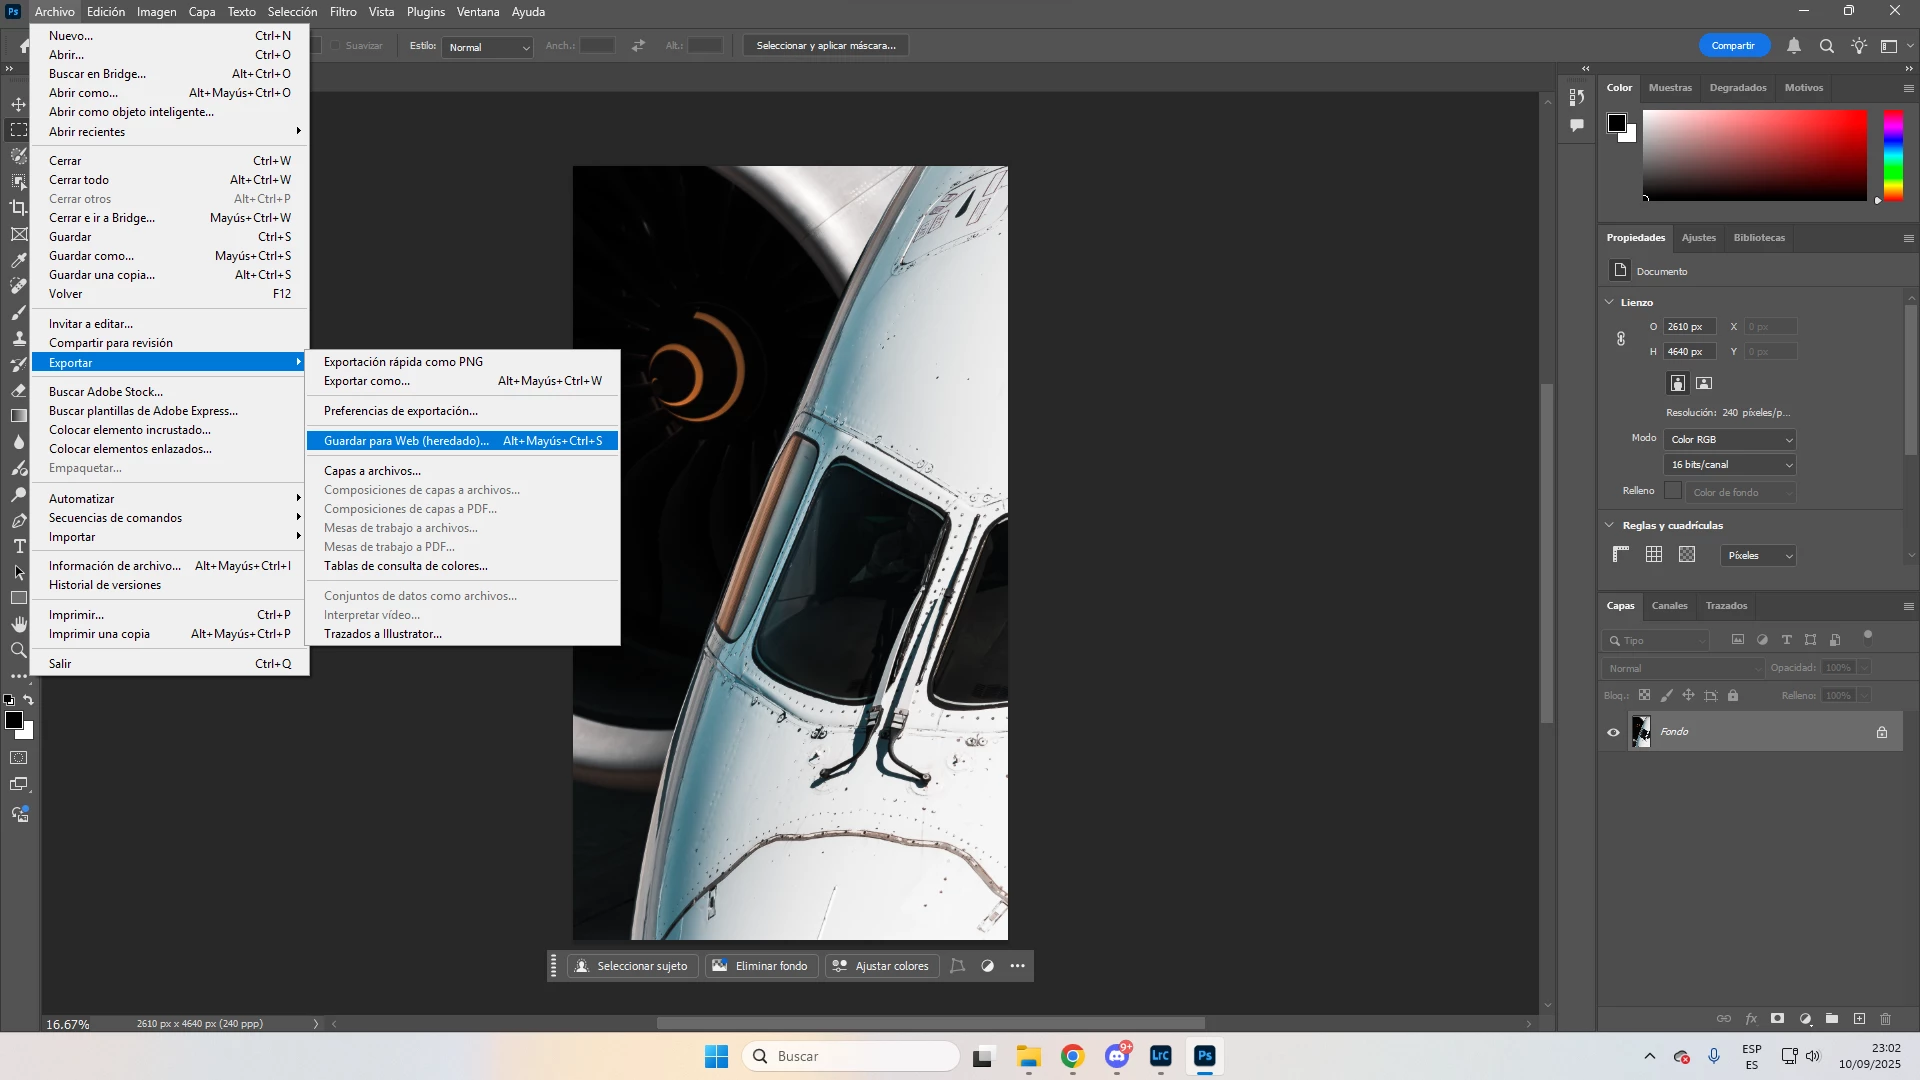1920x1080 pixels.
Task: Click the blue Compartir button
Action: (1733, 46)
